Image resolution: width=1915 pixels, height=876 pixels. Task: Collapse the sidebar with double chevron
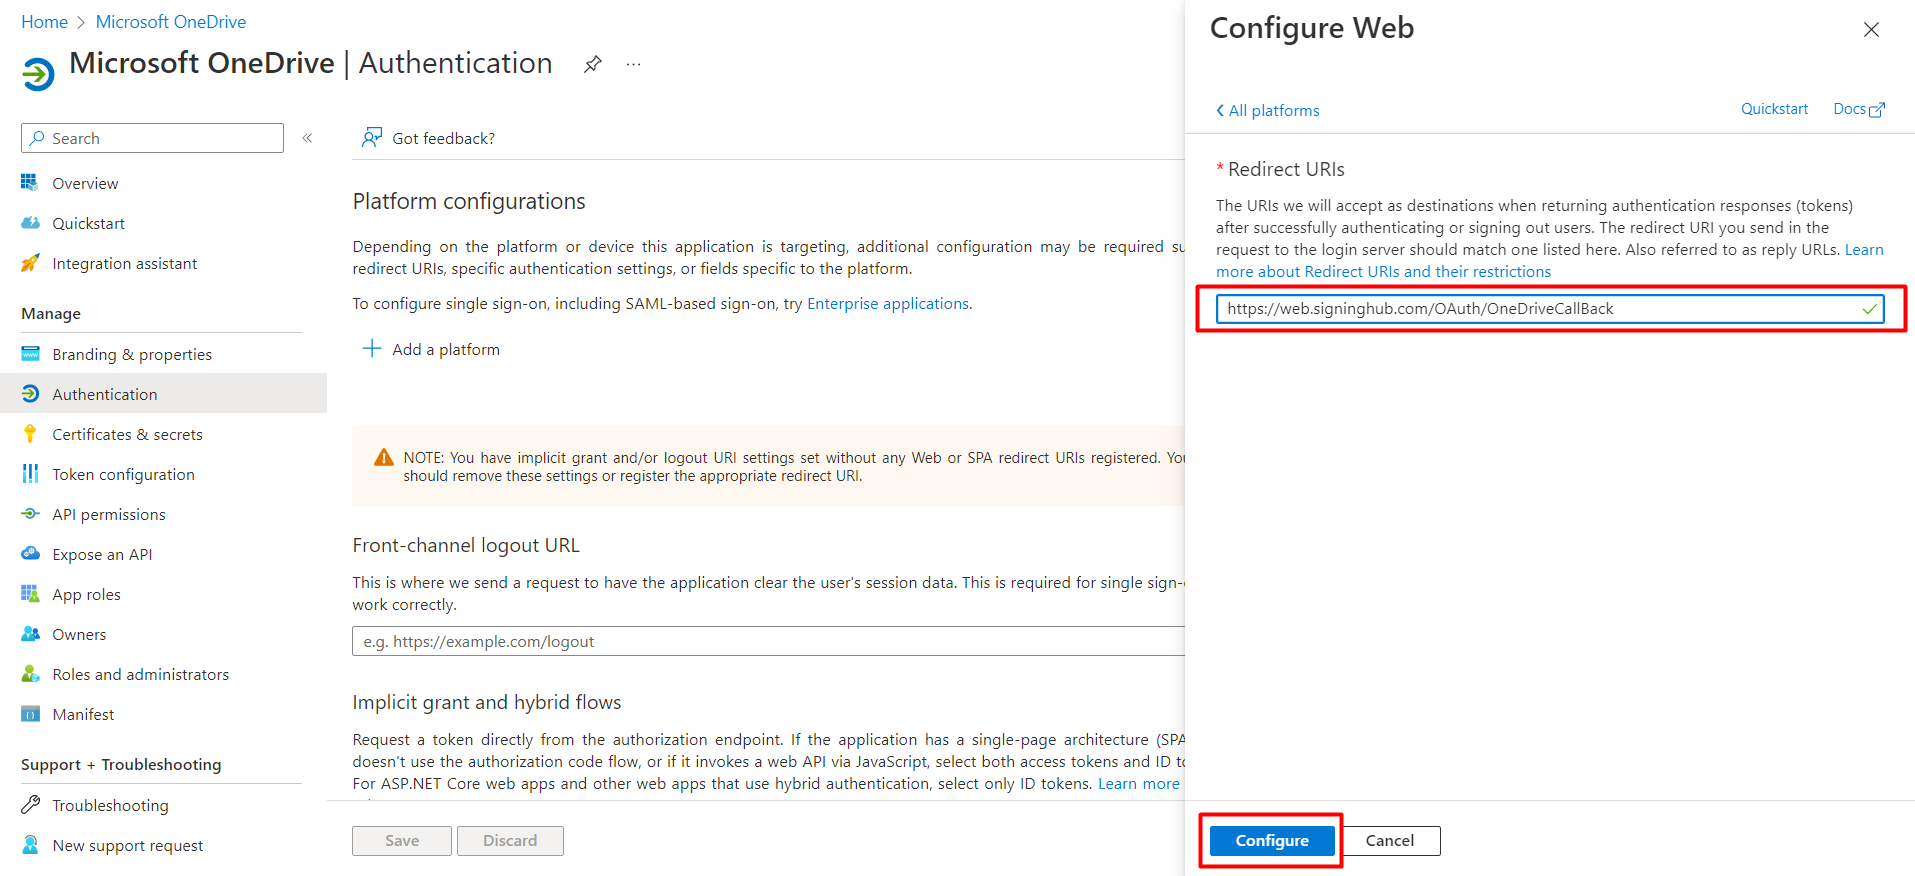pos(308,138)
